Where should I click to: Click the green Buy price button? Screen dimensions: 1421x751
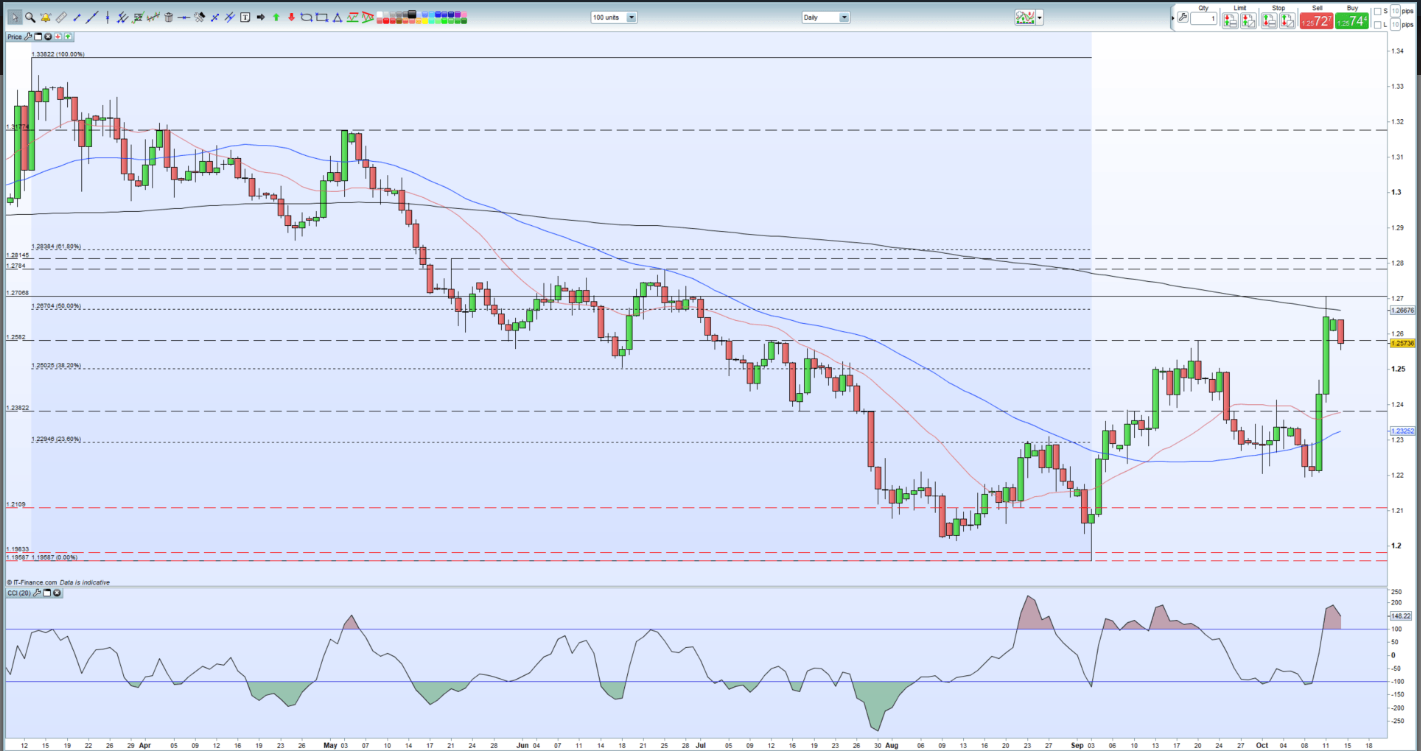pos(1352,21)
